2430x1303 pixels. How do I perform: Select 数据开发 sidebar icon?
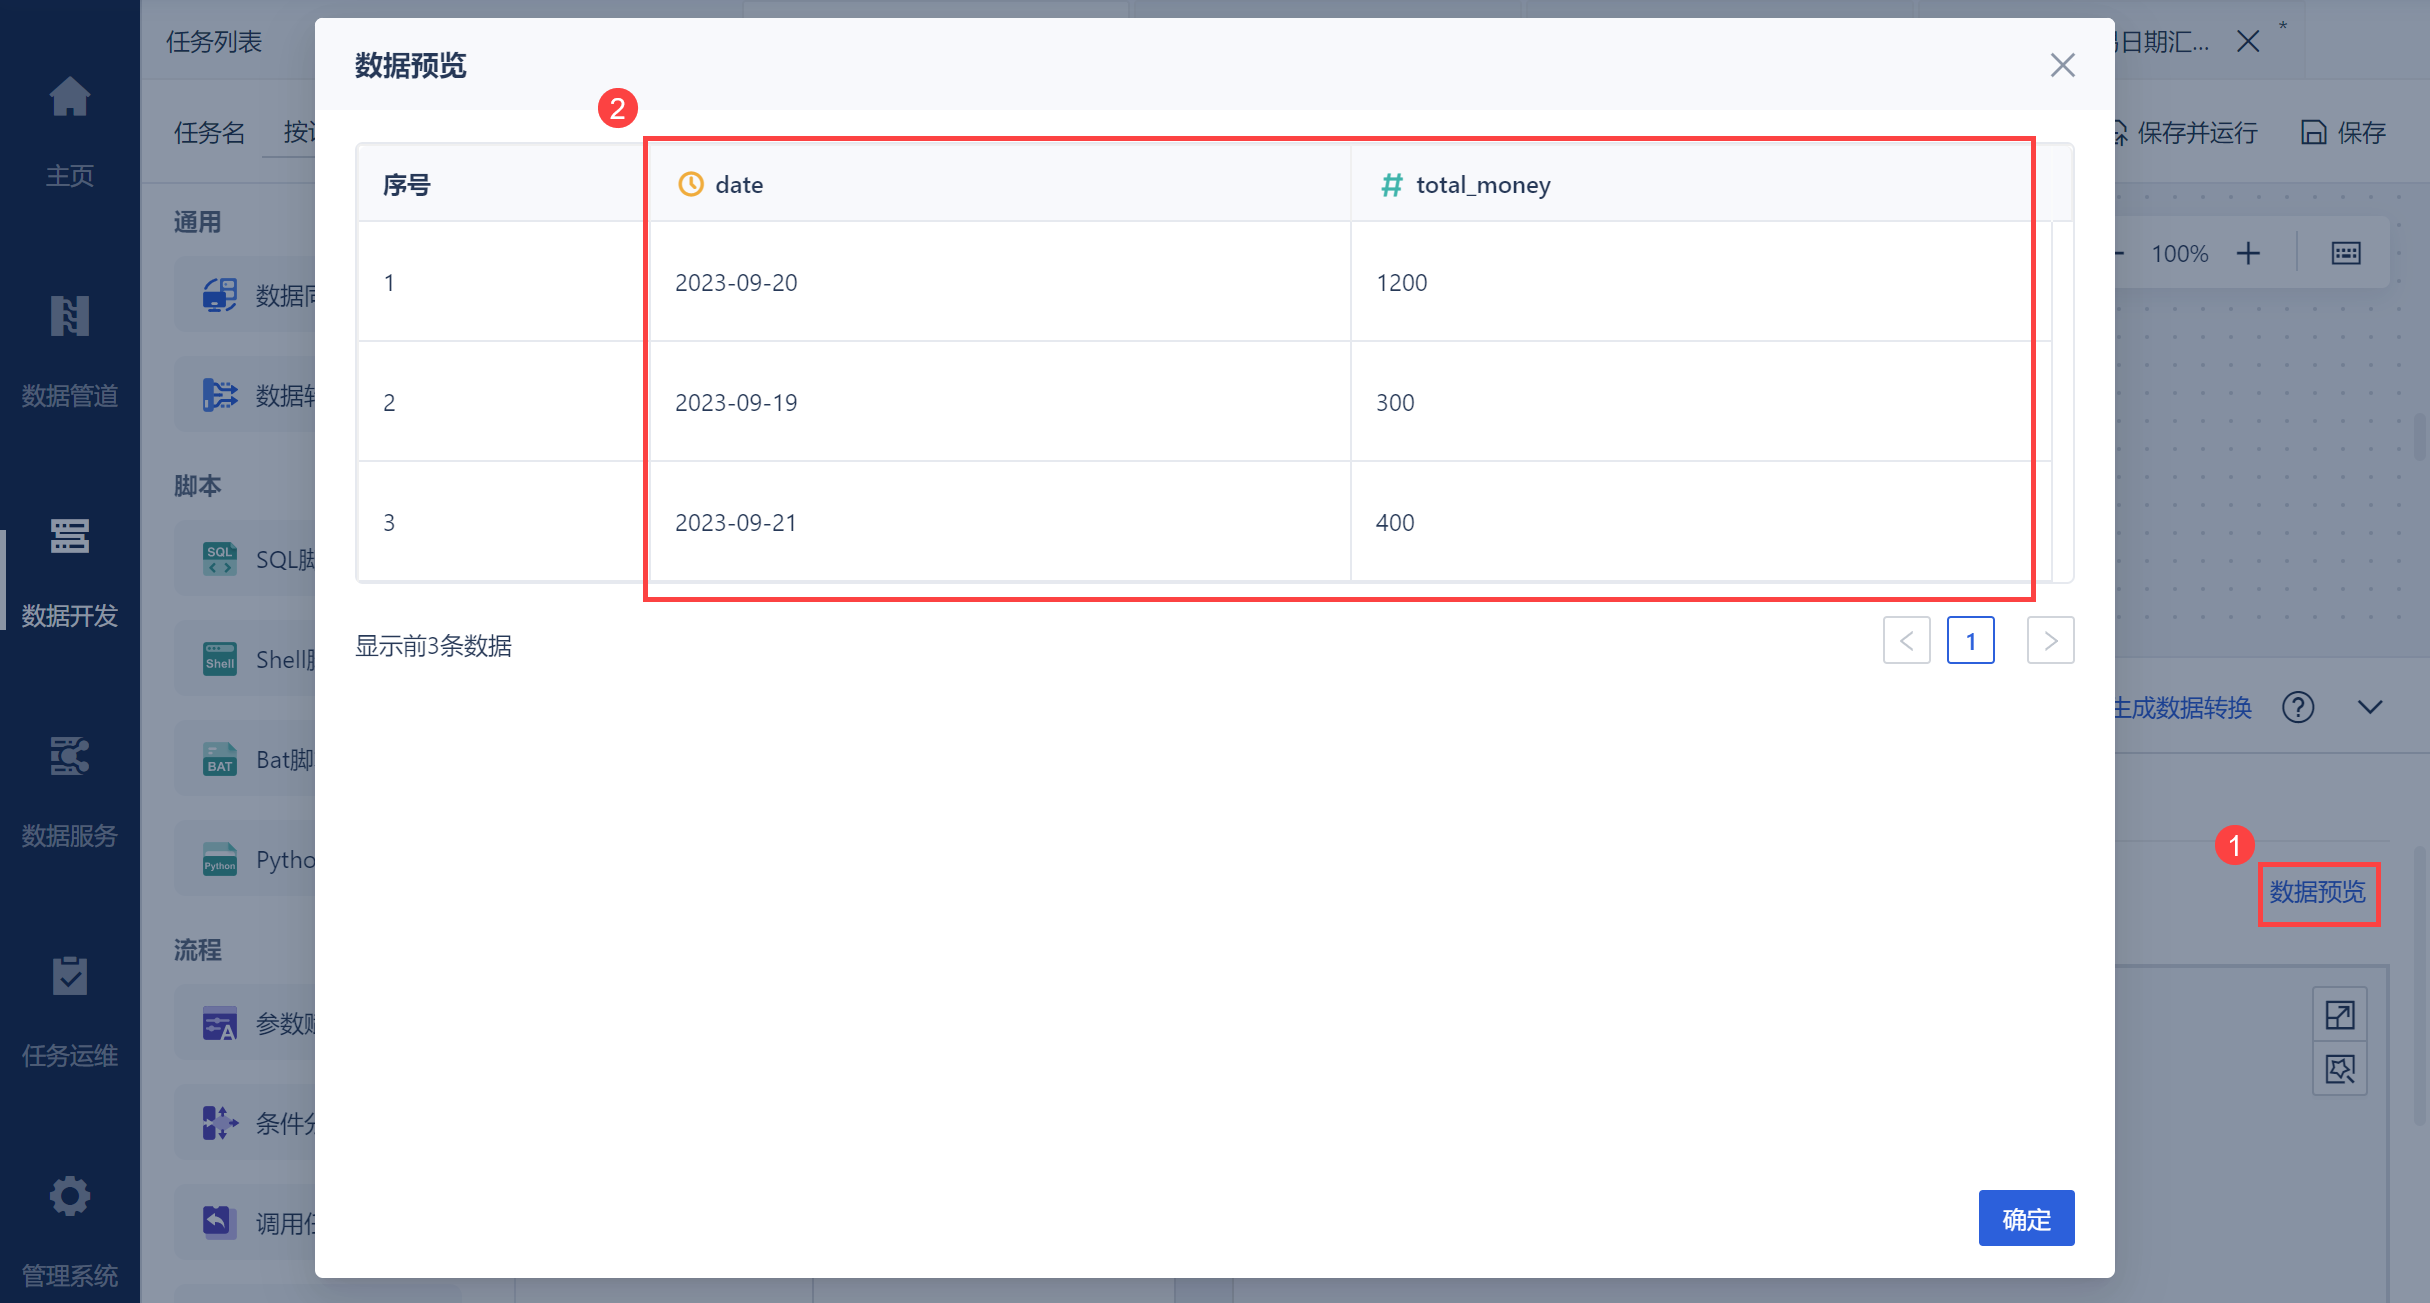pyautogui.click(x=69, y=537)
